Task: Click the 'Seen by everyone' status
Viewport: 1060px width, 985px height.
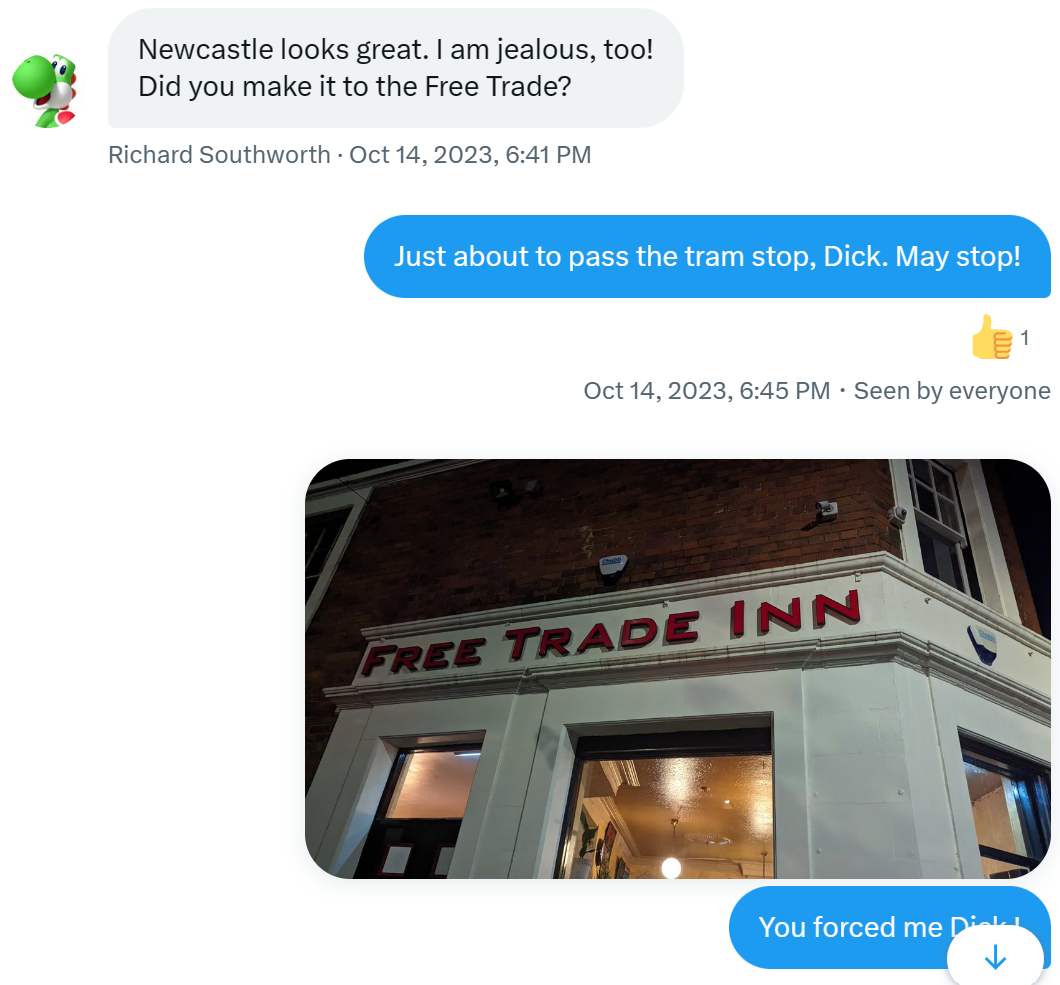Action: 952,391
